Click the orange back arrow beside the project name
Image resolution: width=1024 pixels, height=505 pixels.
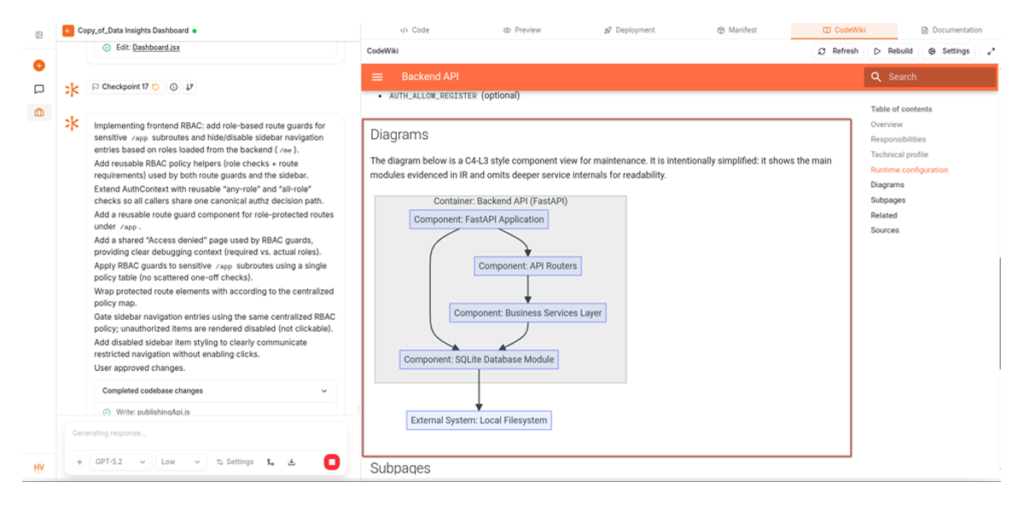68,30
